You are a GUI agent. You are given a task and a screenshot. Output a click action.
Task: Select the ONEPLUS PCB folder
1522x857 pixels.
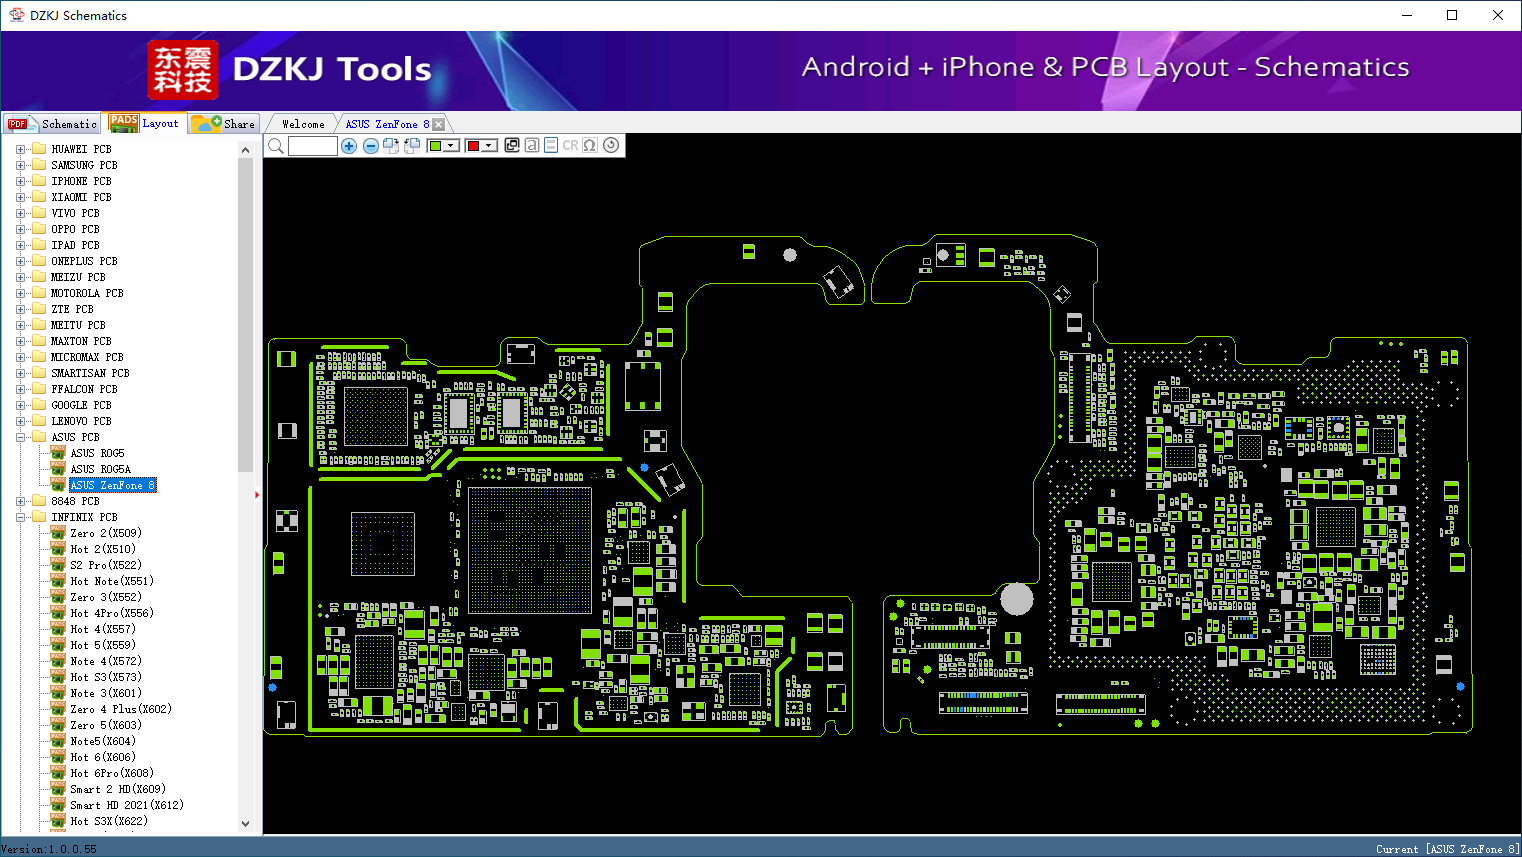tap(84, 261)
